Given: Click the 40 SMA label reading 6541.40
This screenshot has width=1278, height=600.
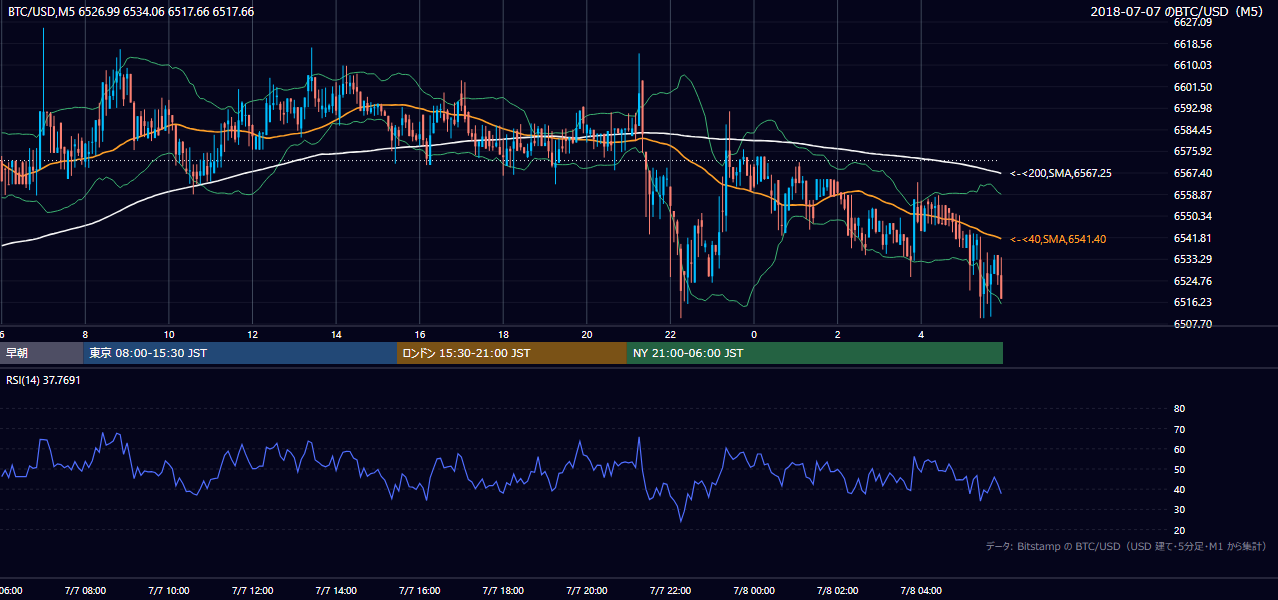Looking at the screenshot, I should point(1058,239).
